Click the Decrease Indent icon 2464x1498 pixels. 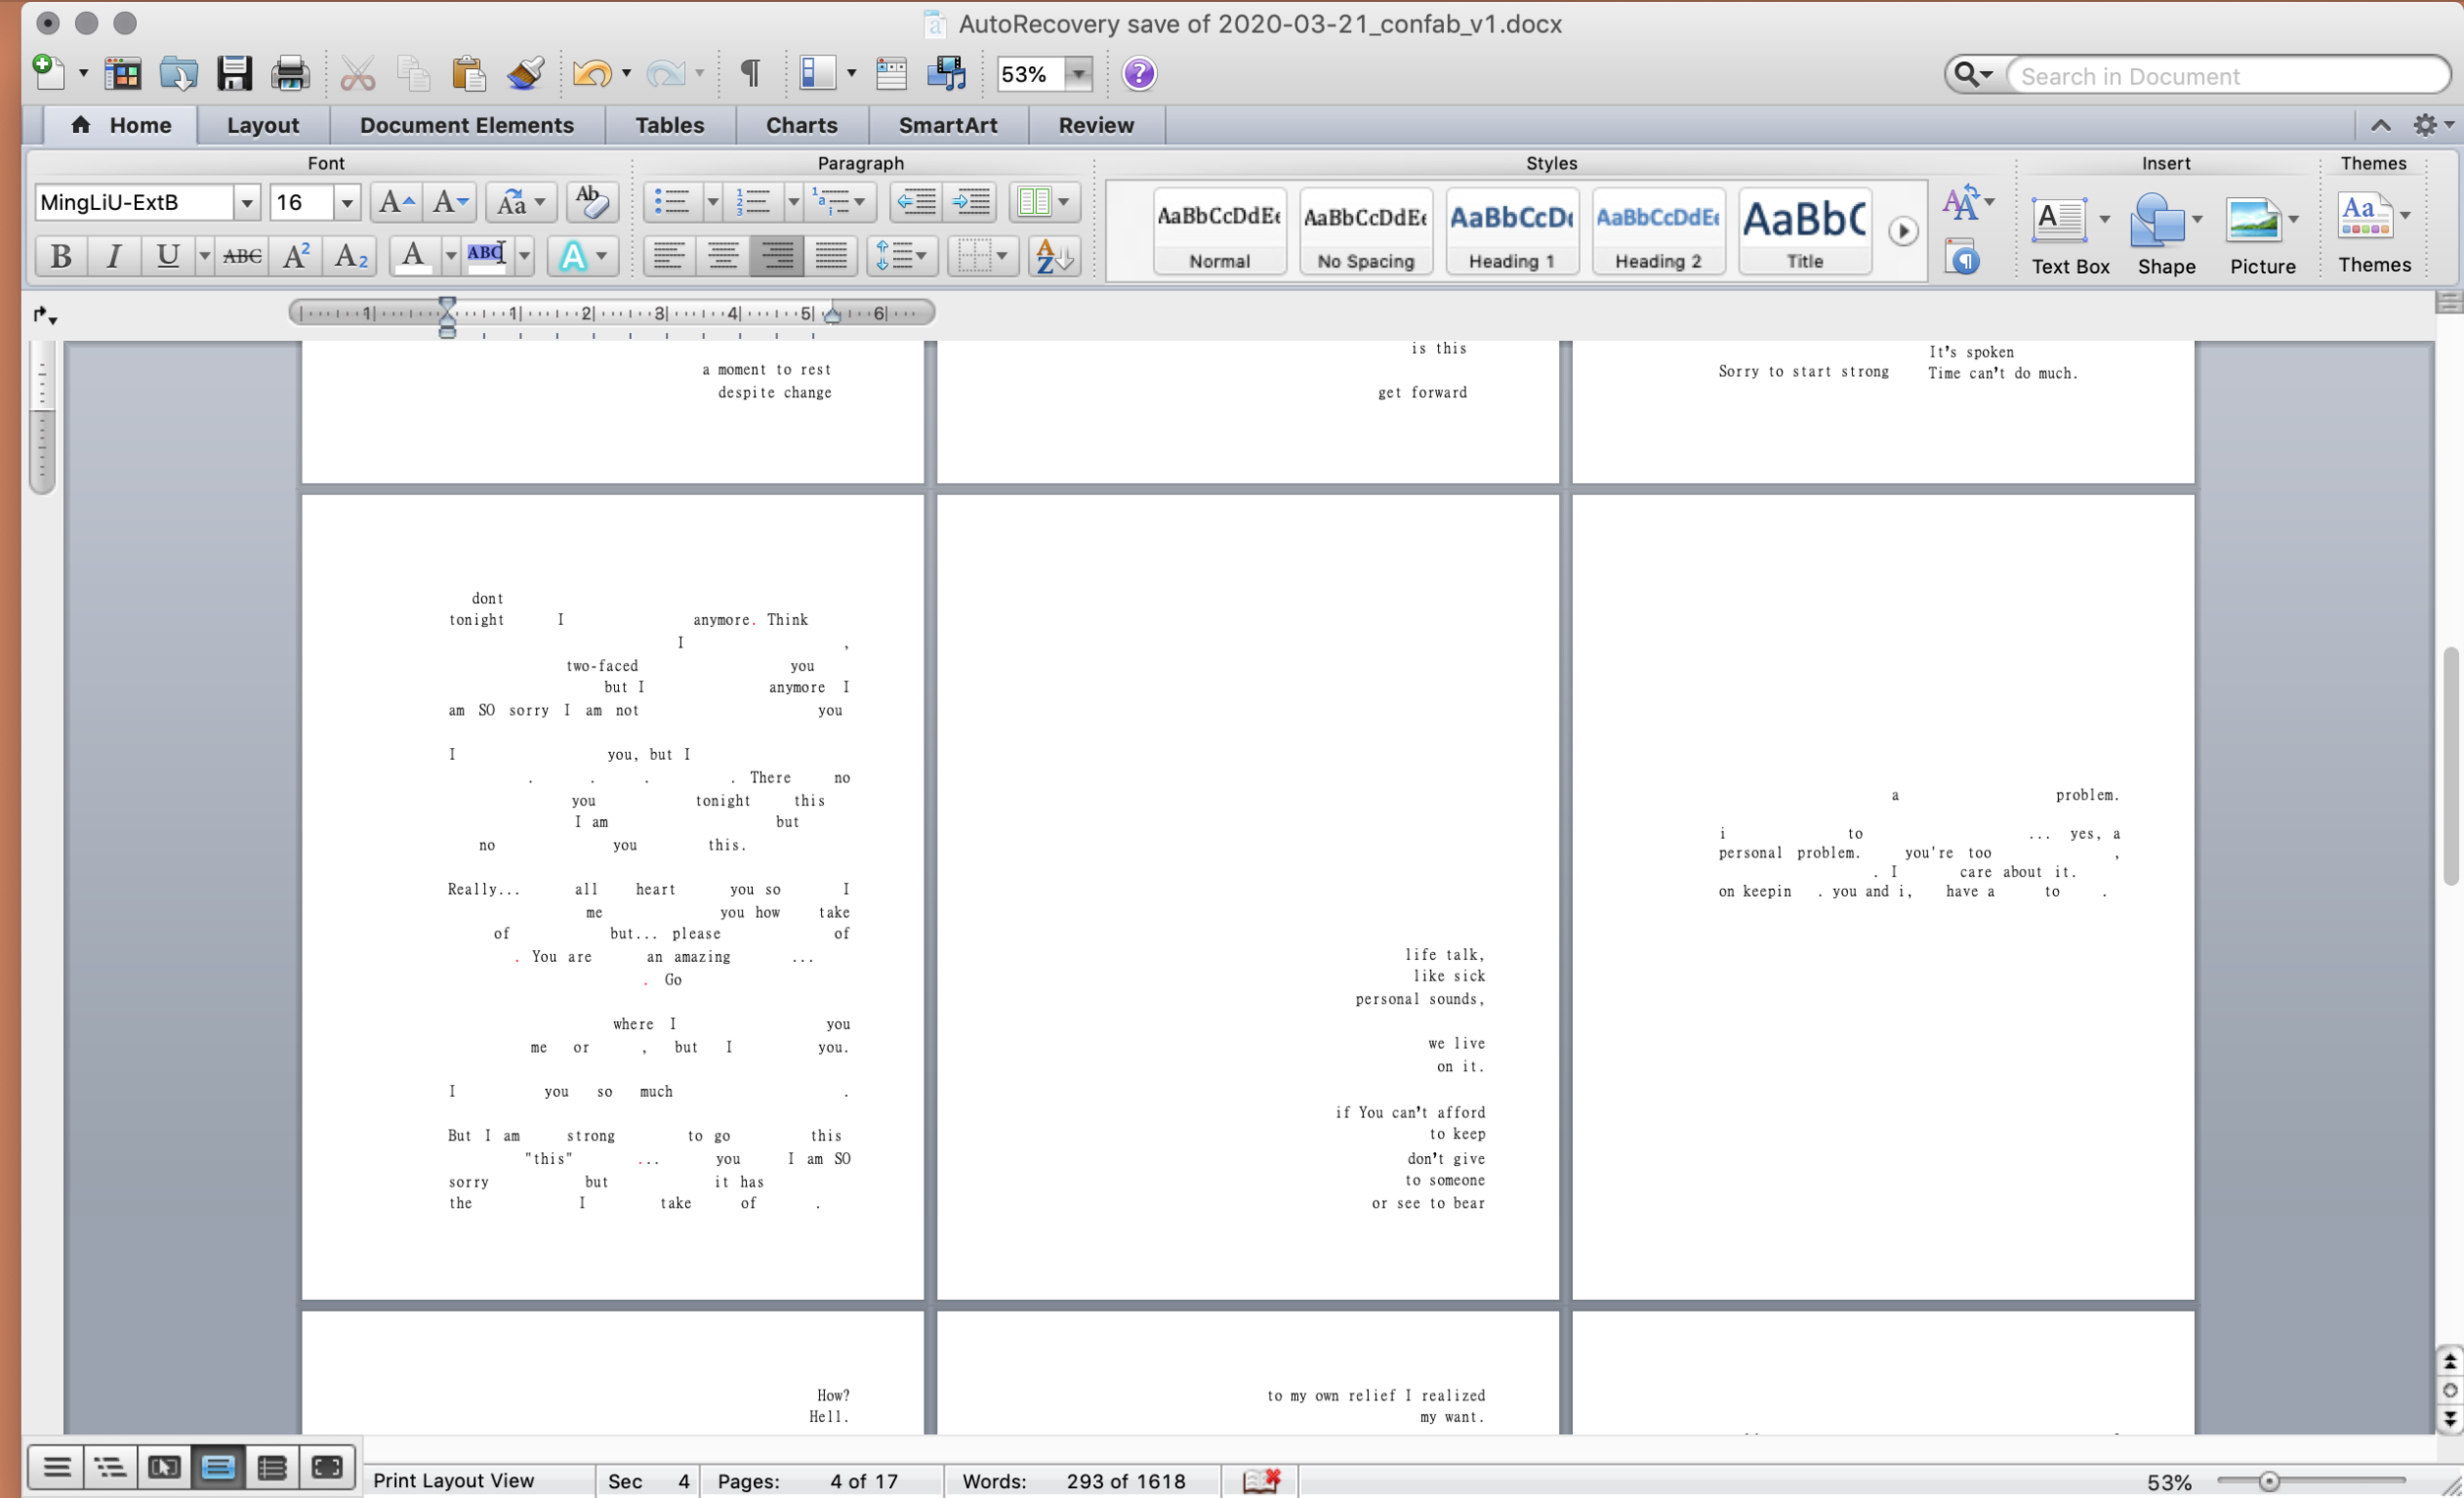(x=916, y=202)
